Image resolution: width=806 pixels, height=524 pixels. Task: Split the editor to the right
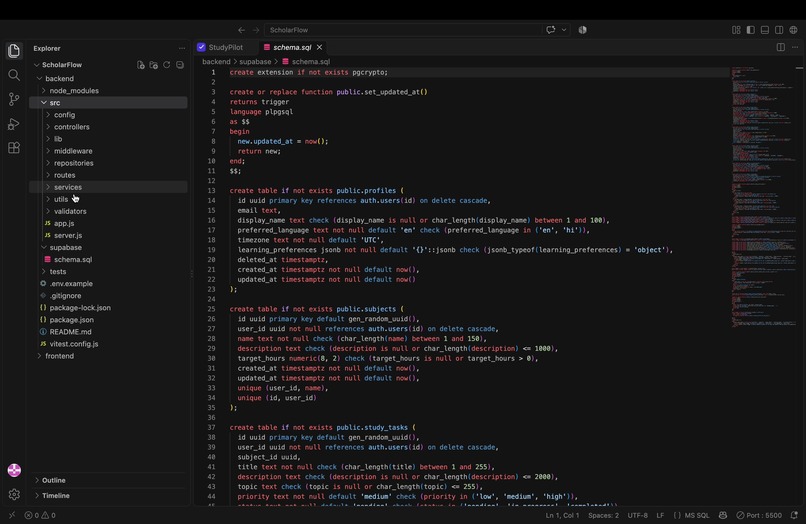tap(781, 47)
